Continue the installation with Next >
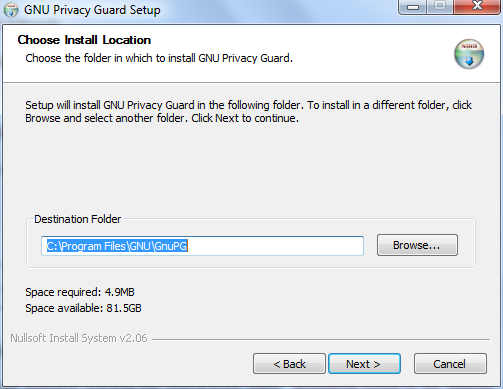Image resolution: width=503 pixels, height=389 pixels. pyautogui.click(x=364, y=364)
